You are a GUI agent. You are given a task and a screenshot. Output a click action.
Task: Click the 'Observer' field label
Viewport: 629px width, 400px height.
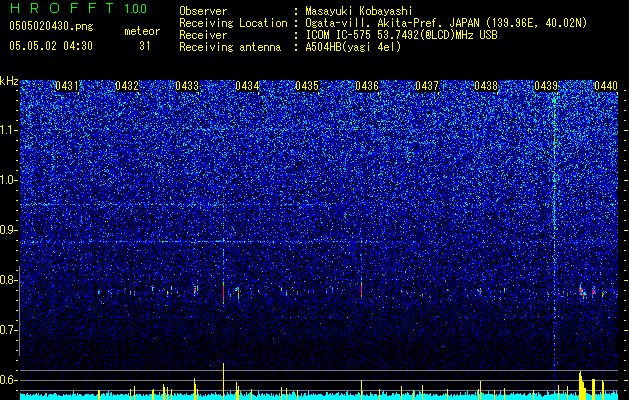pos(203,11)
